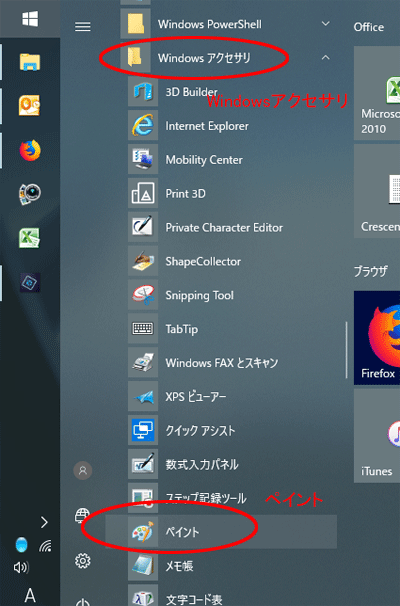400x606 pixels.
Task: Open the camera photo viewer taskbar icon
Action: [30, 194]
